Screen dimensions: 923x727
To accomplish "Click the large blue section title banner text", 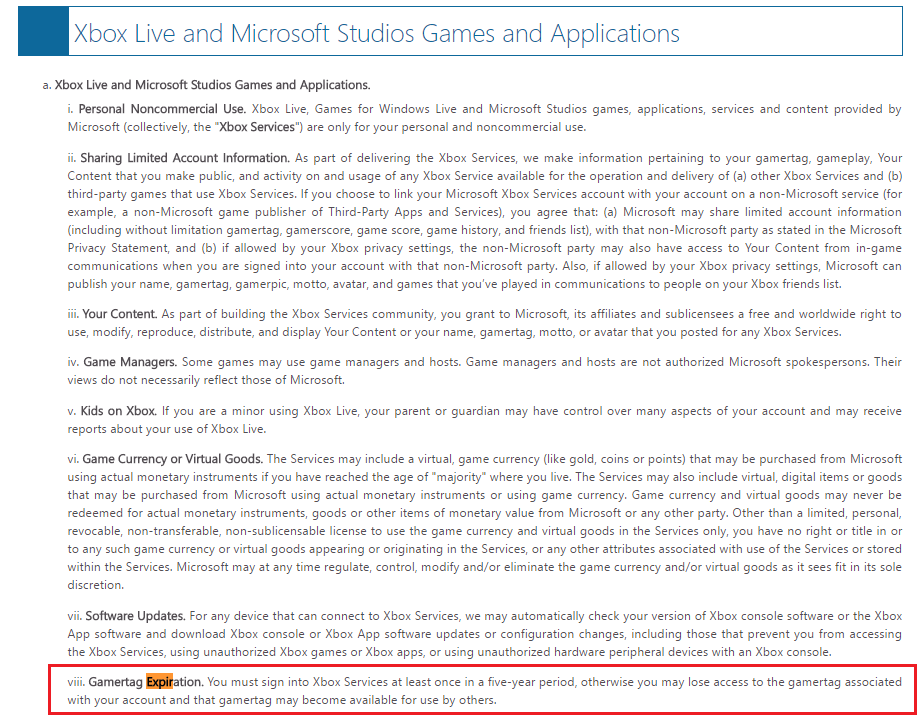I will click(376, 33).
